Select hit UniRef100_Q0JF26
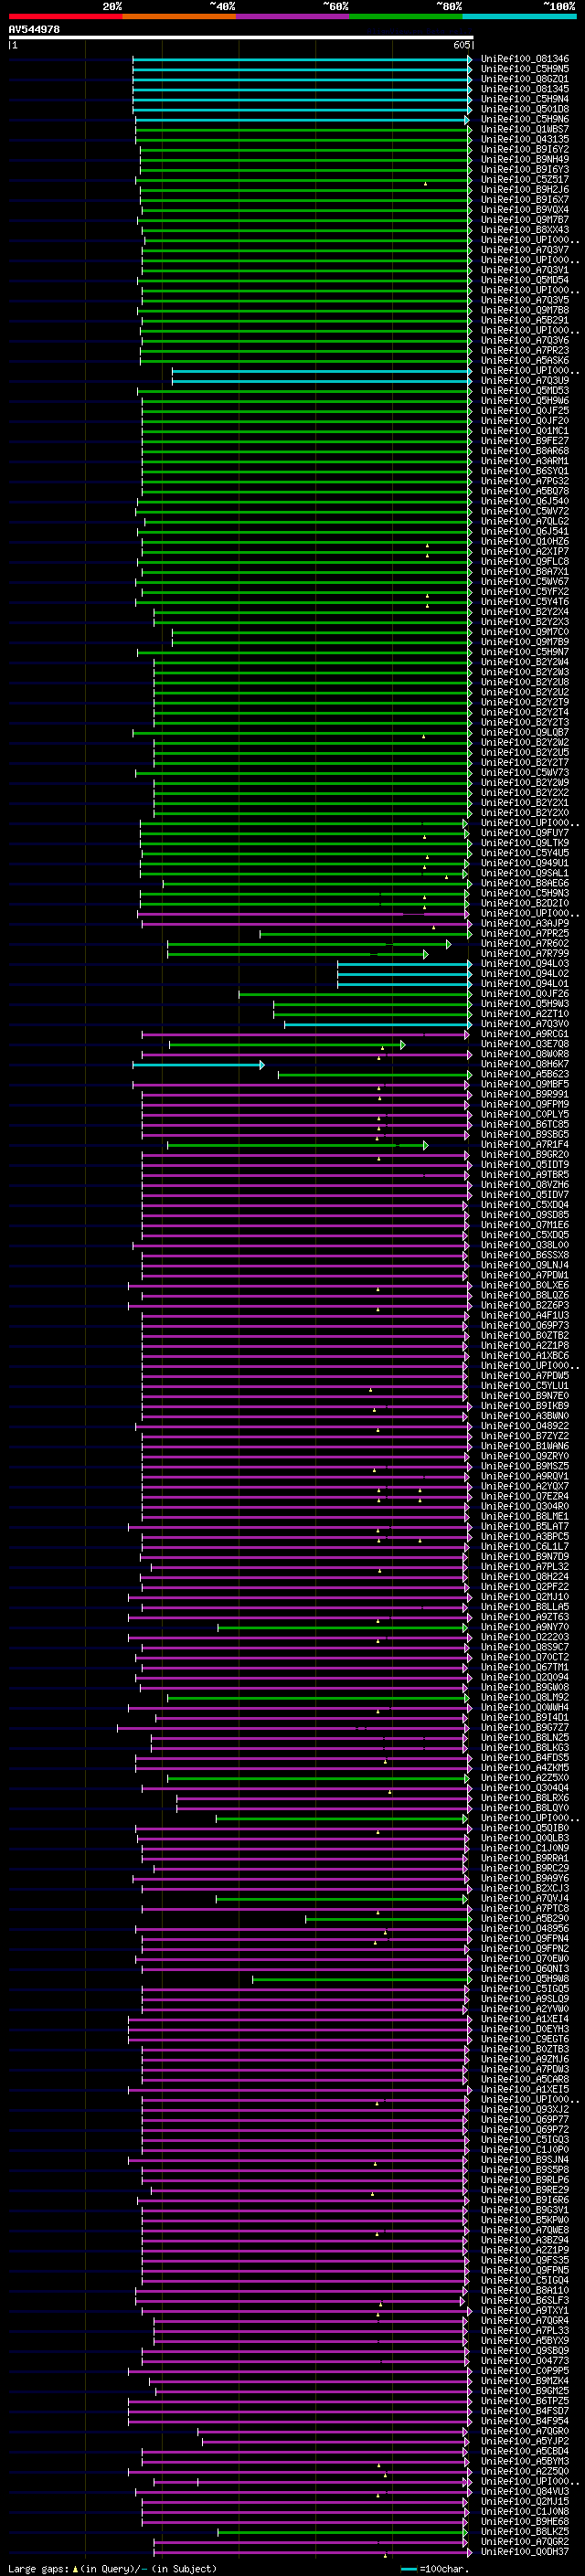 tap(525, 993)
